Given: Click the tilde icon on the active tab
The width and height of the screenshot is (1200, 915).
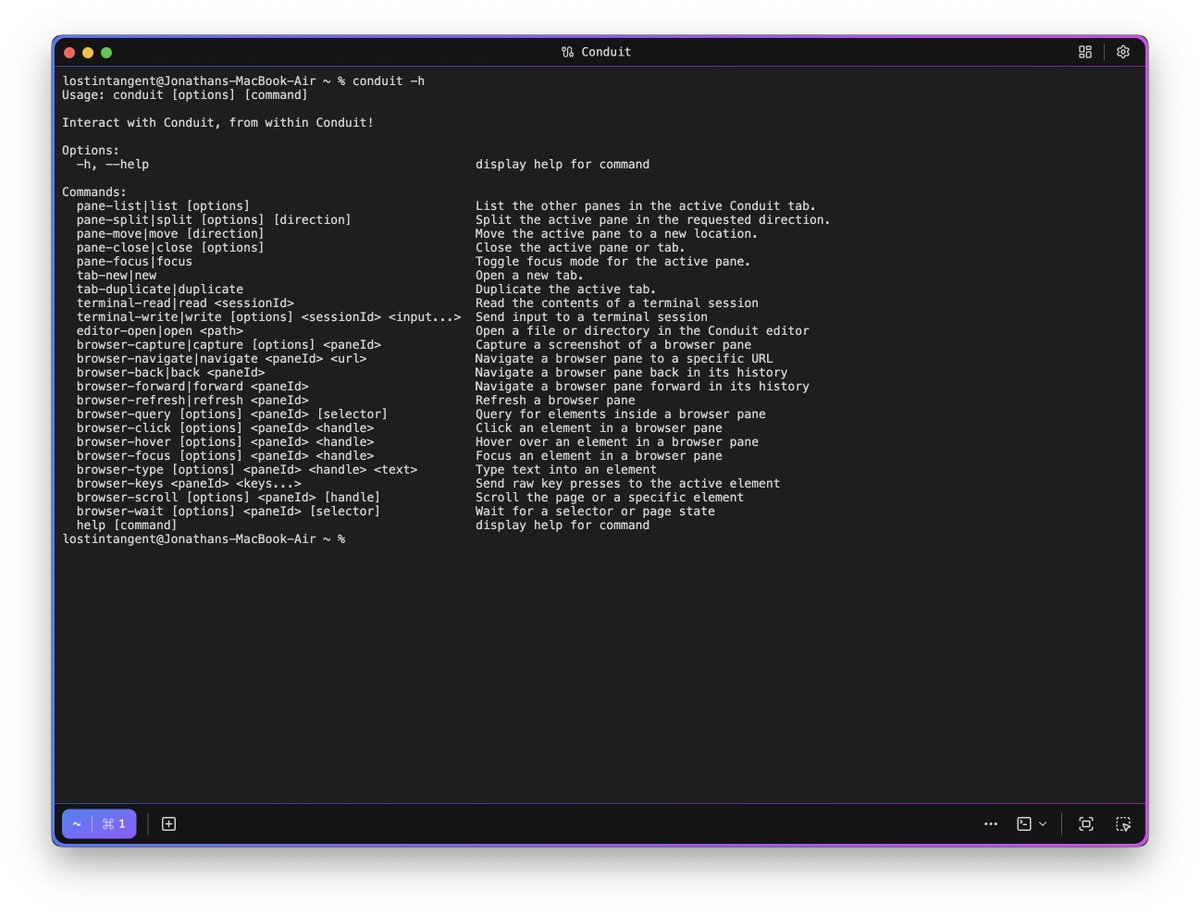Looking at the screenshot, I should [x=76, y=823].
